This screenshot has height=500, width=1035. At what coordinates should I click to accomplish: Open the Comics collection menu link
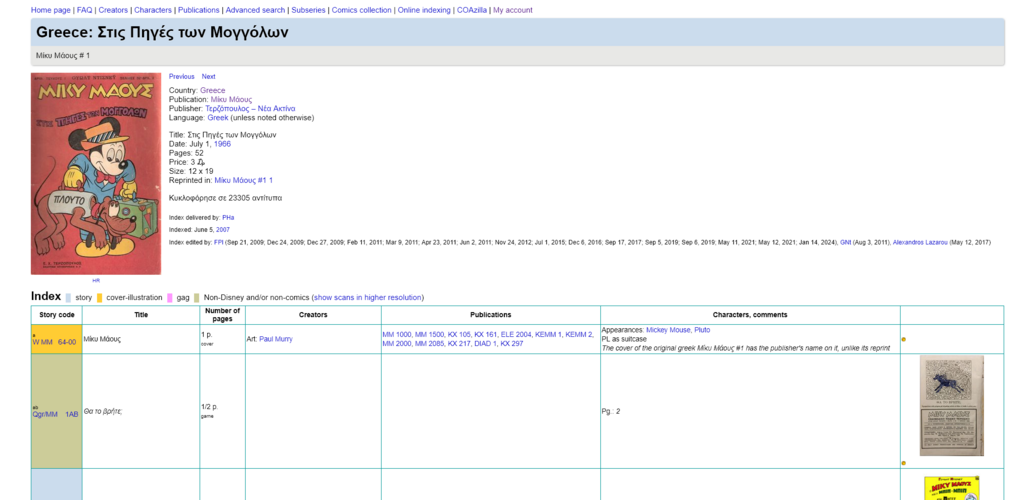362,10
